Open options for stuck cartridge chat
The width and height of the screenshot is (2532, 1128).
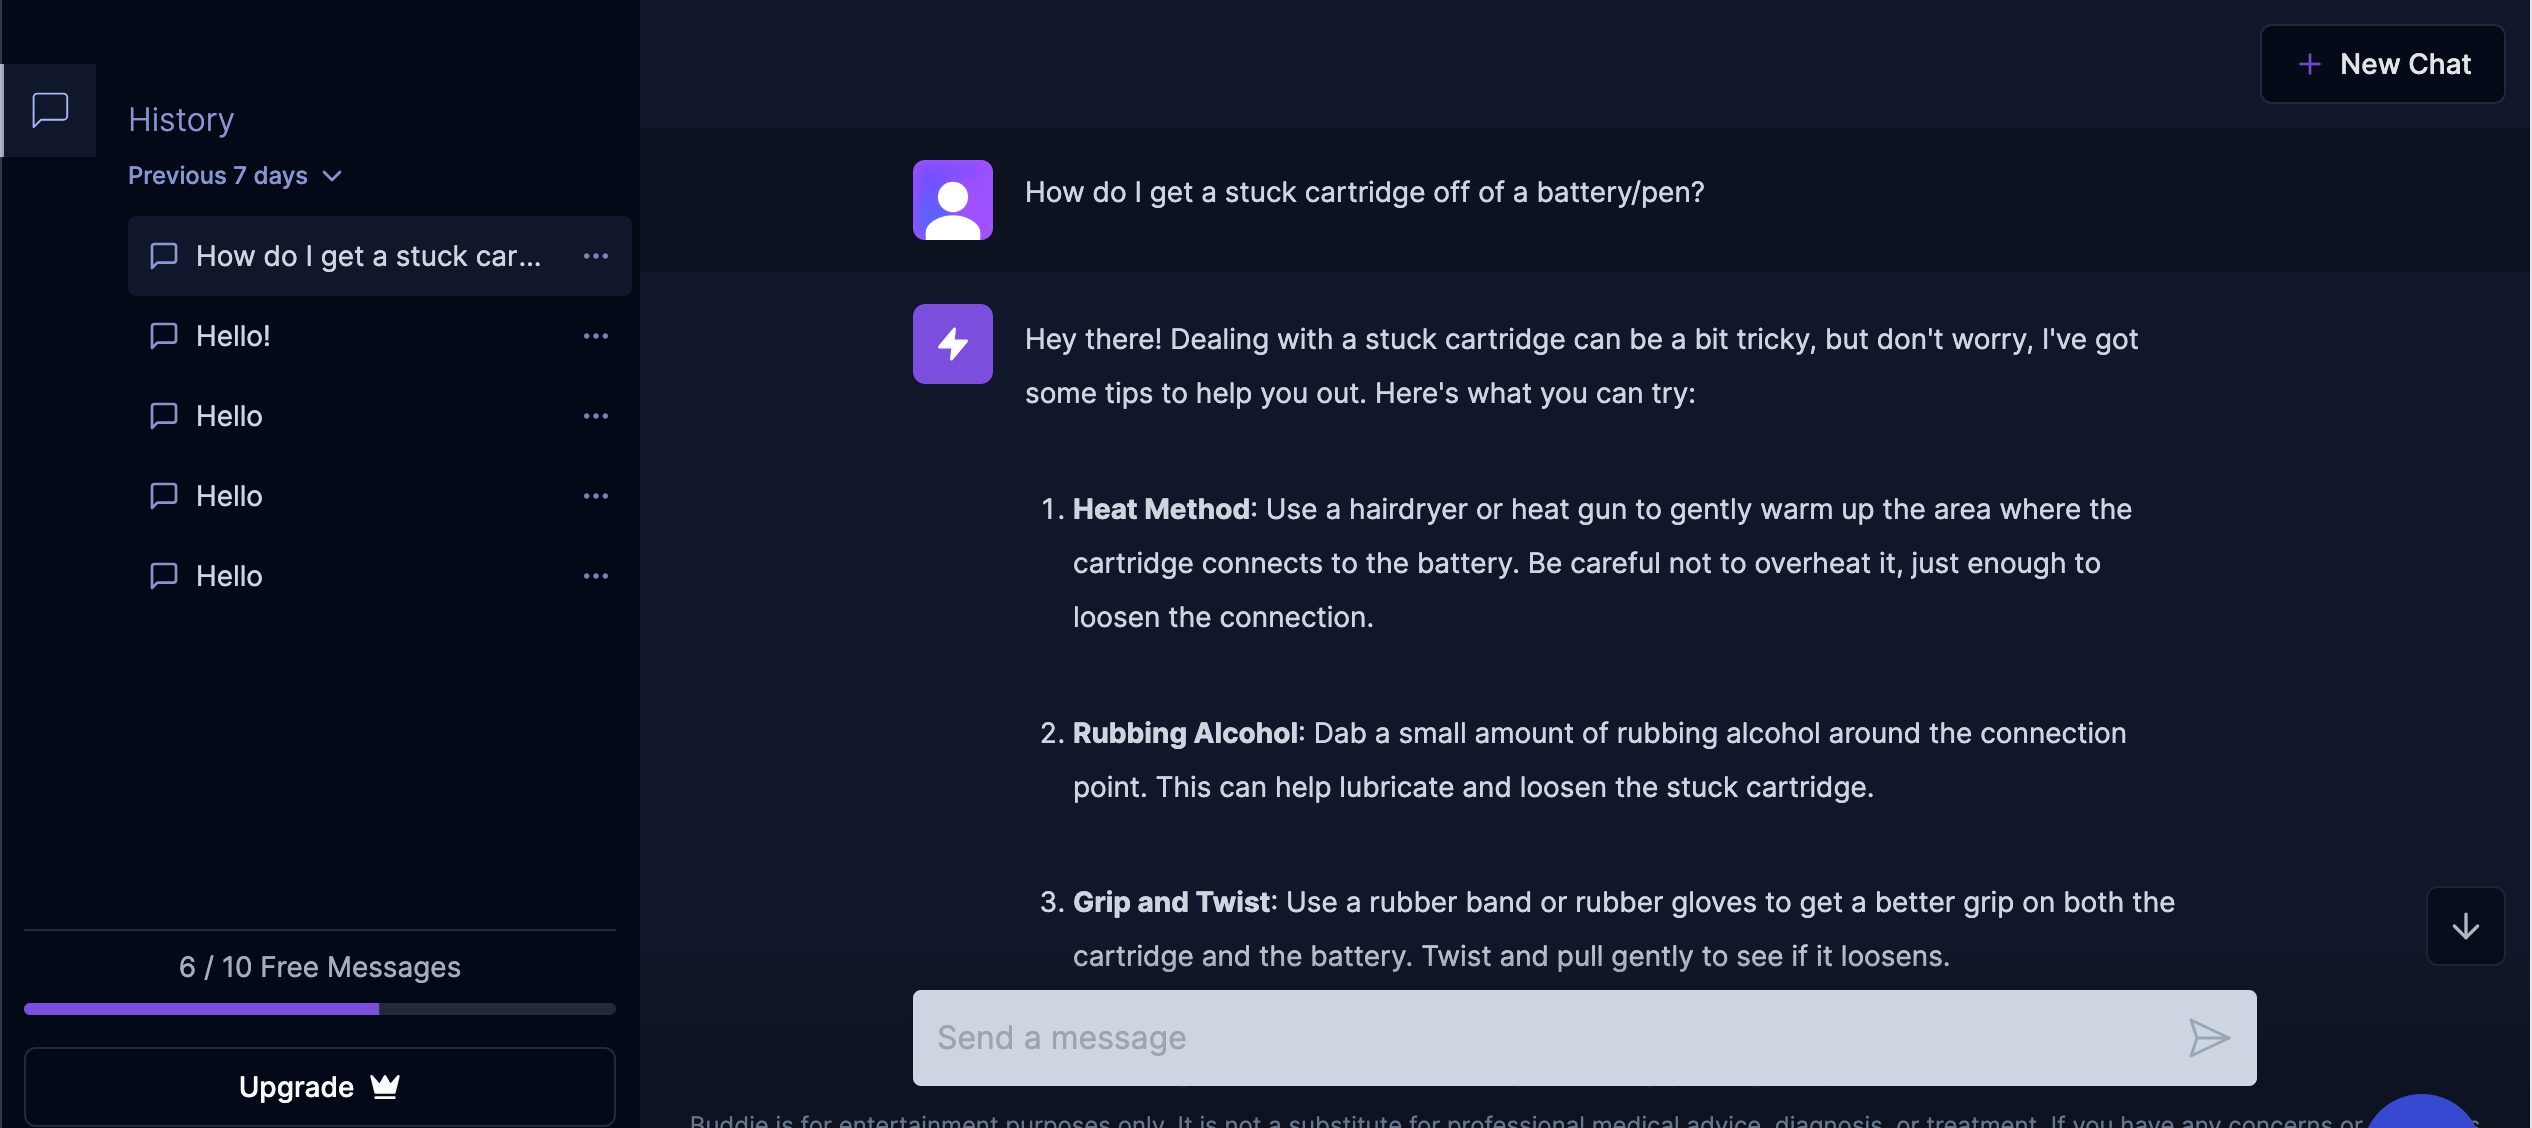[596, 256]
